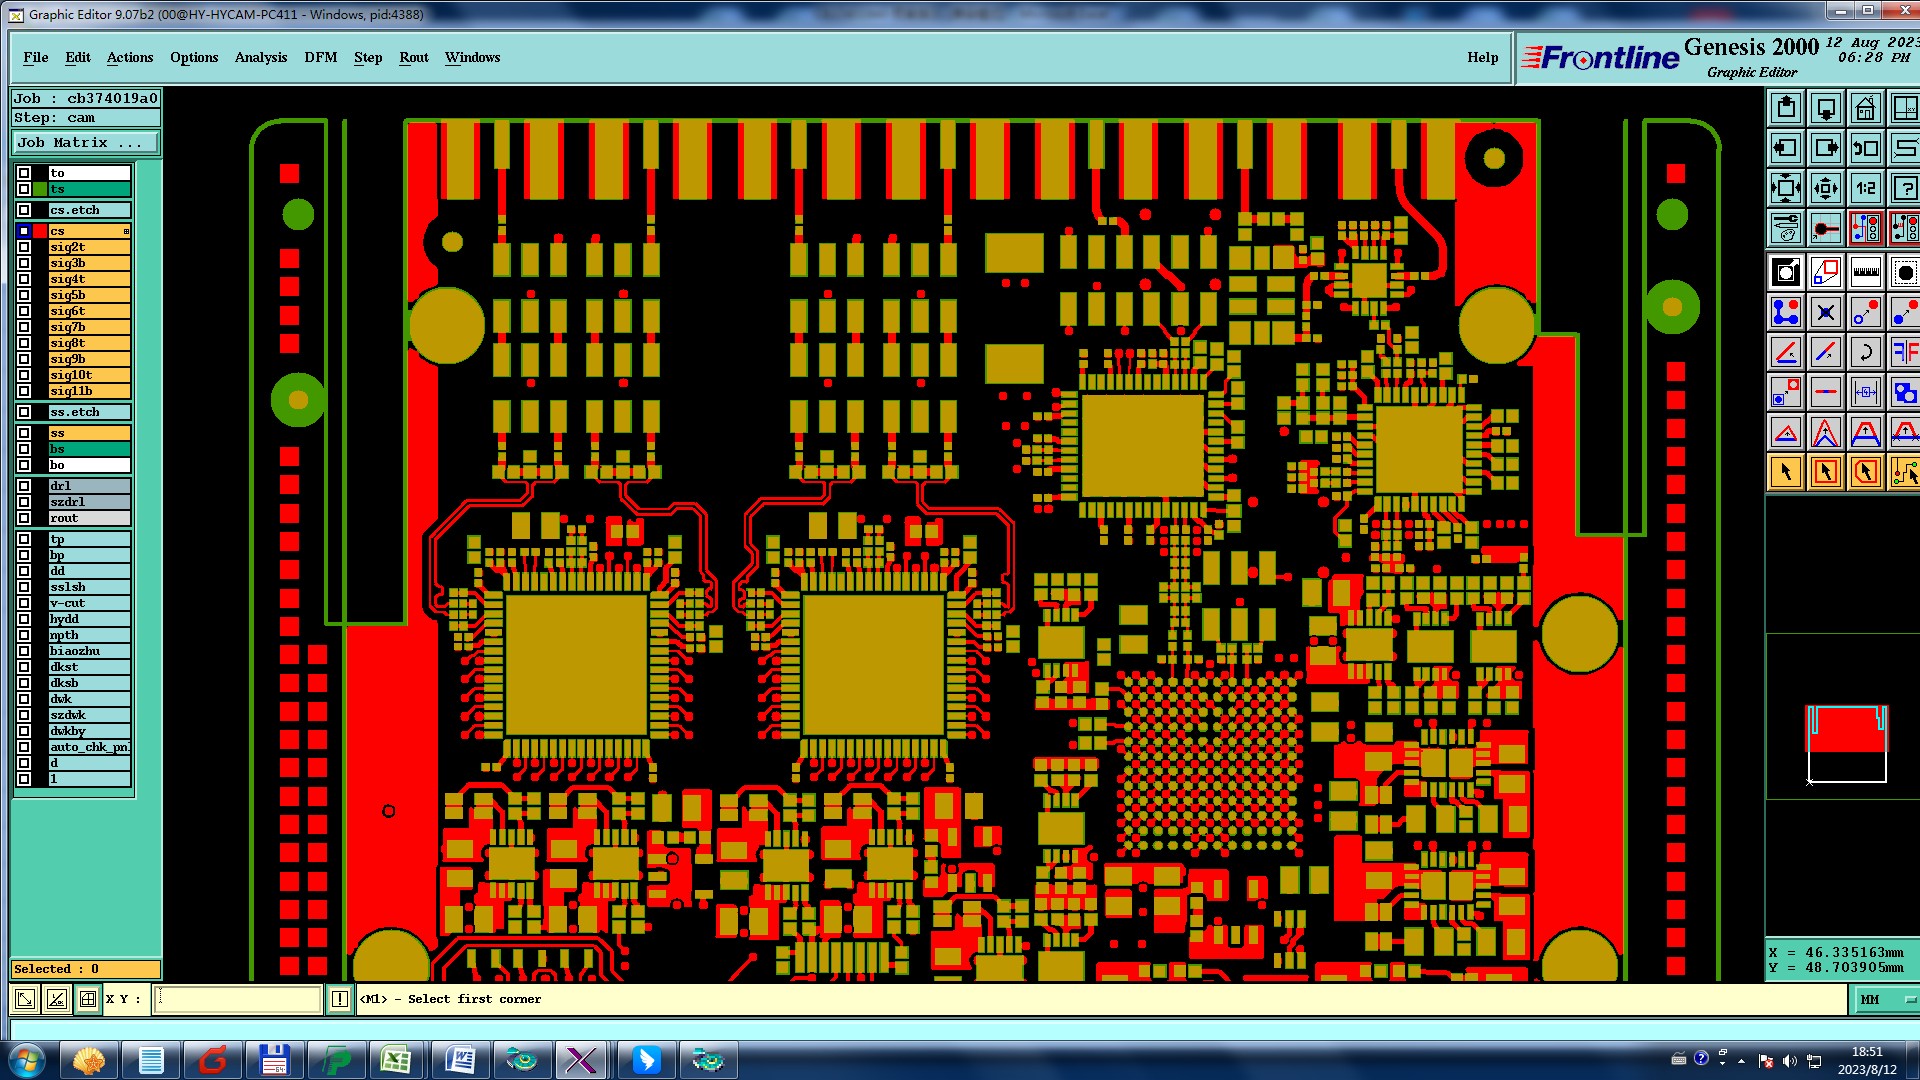Click the Help button
The height and width of the screenshot is (1080, 1920).
click(1482, 57)
